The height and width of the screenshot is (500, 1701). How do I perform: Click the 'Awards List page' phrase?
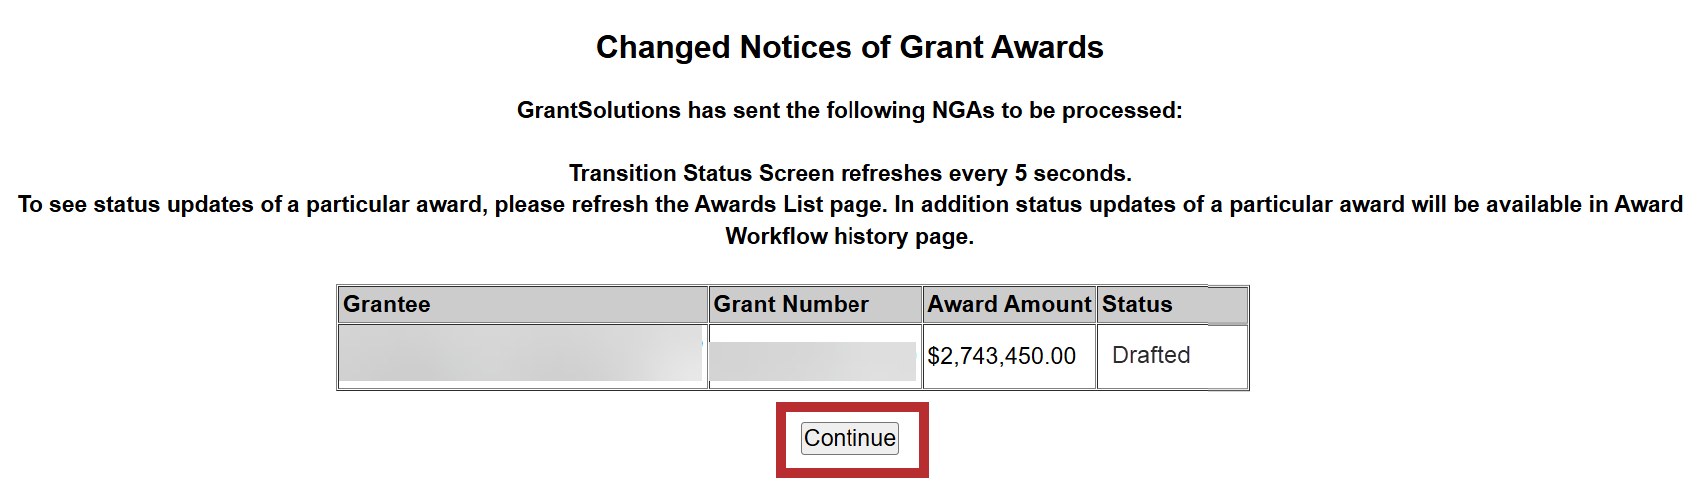coord(790,204)
